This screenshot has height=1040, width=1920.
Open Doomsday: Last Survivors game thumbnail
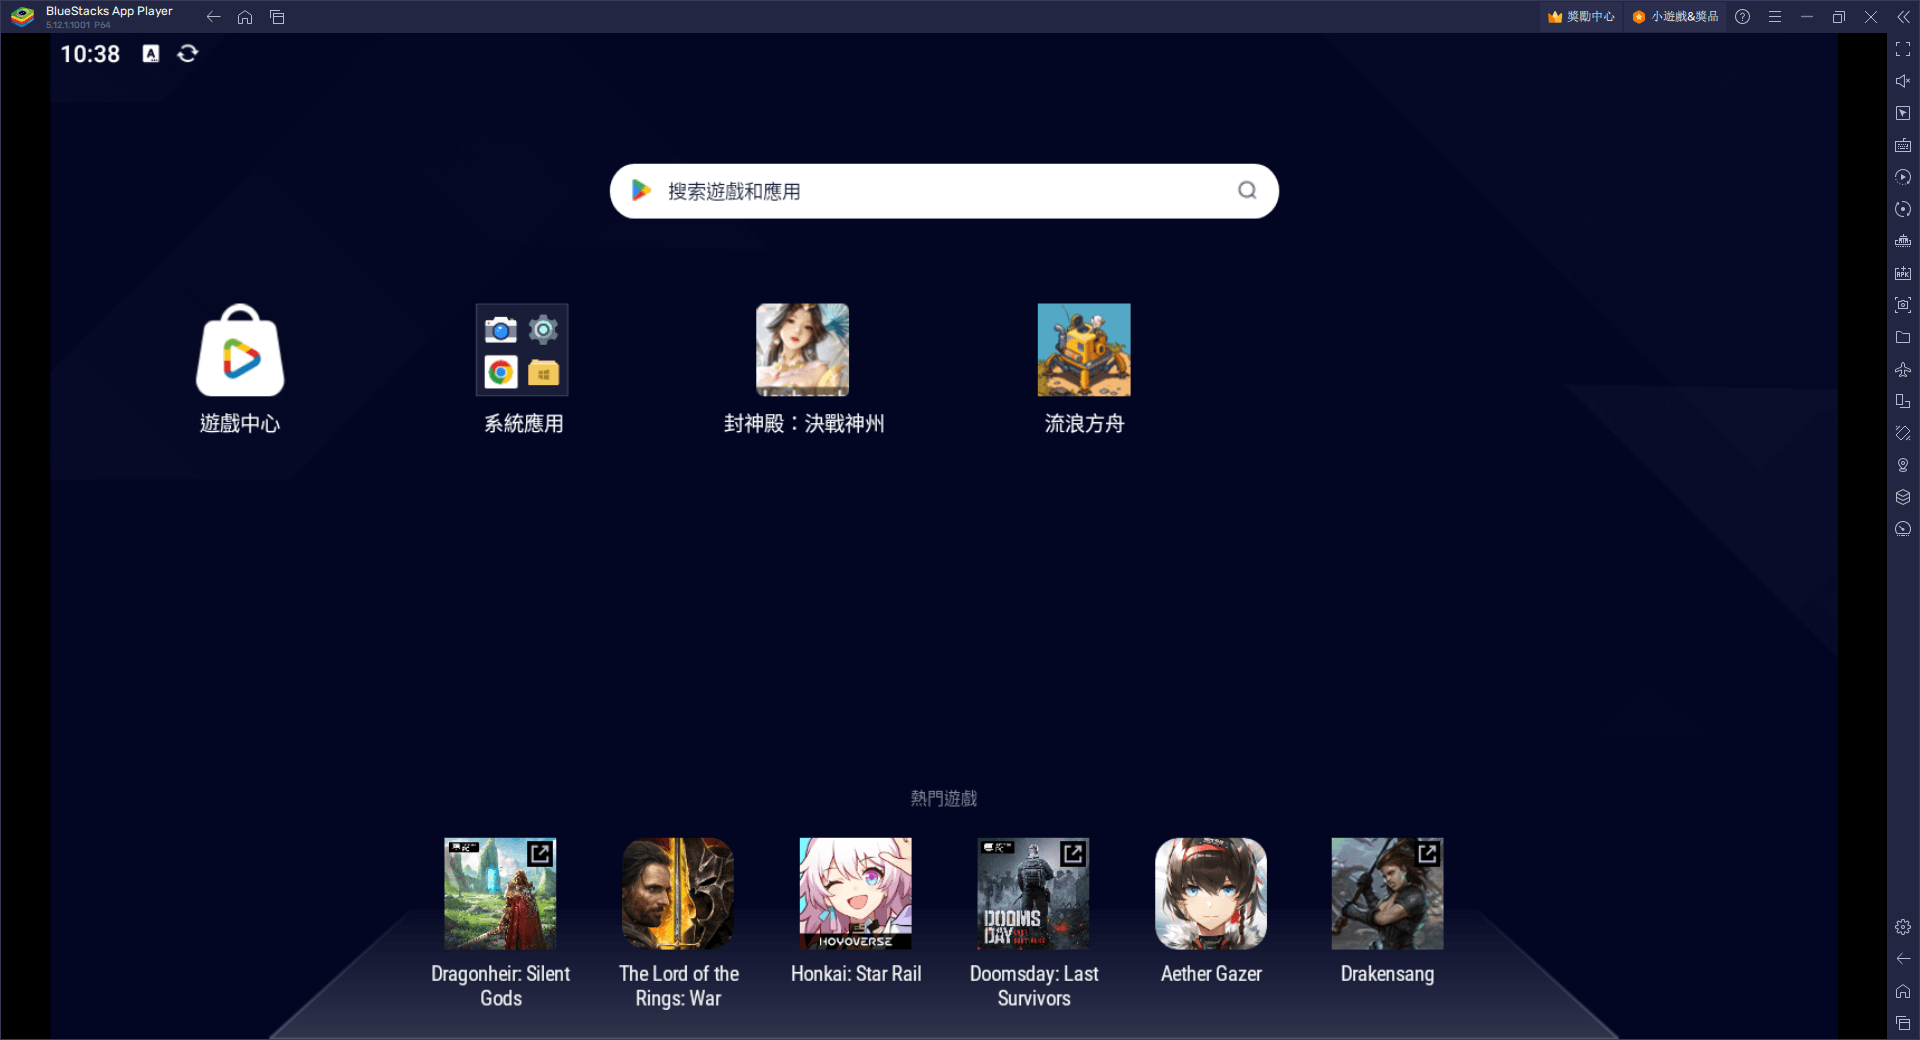(x=1034, y=894)
